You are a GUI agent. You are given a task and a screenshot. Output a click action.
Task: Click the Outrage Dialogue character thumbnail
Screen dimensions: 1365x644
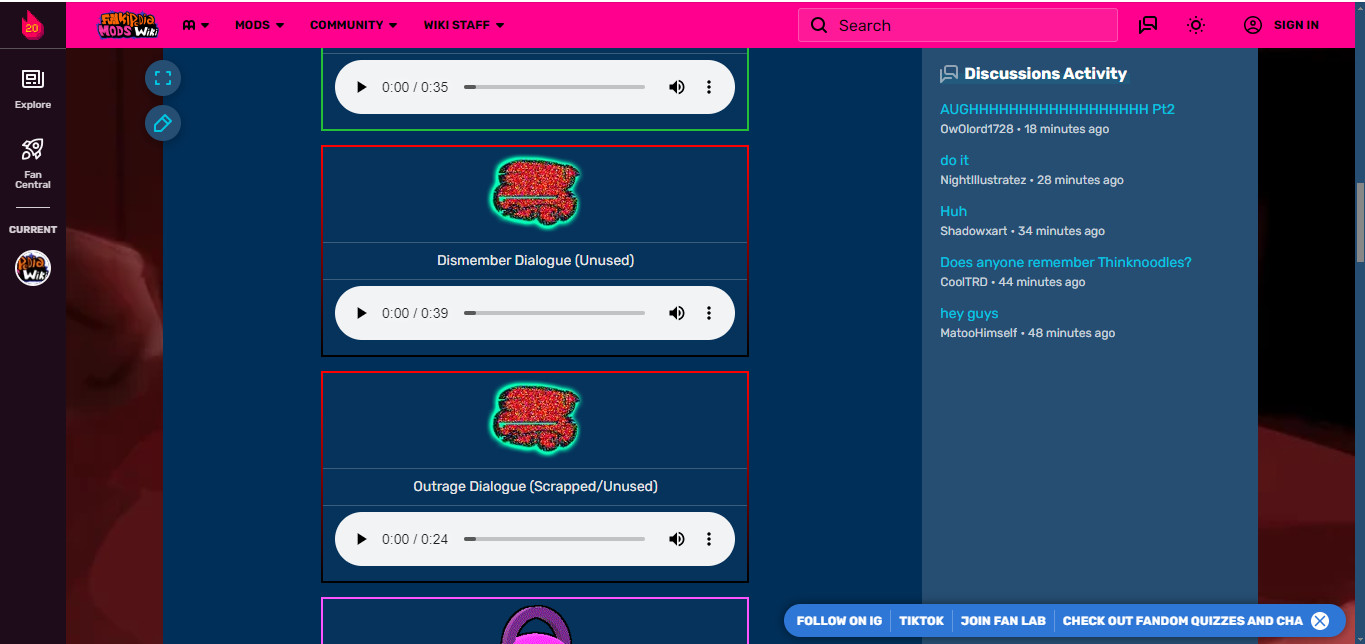tap(535, 420)
